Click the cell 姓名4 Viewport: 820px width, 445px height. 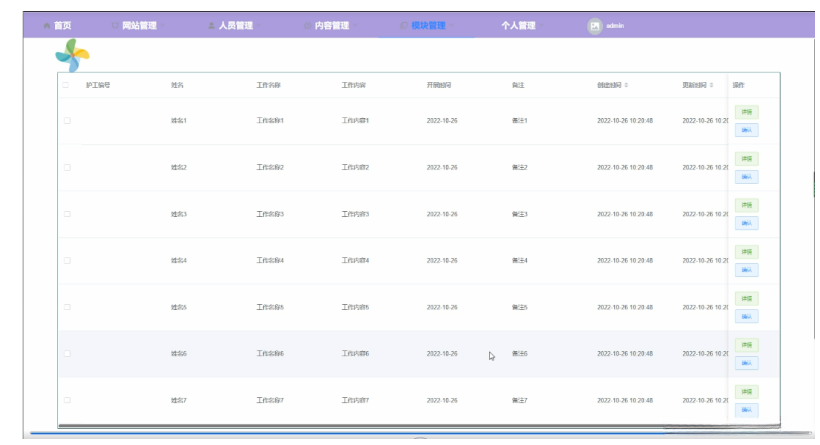point(179,260)
